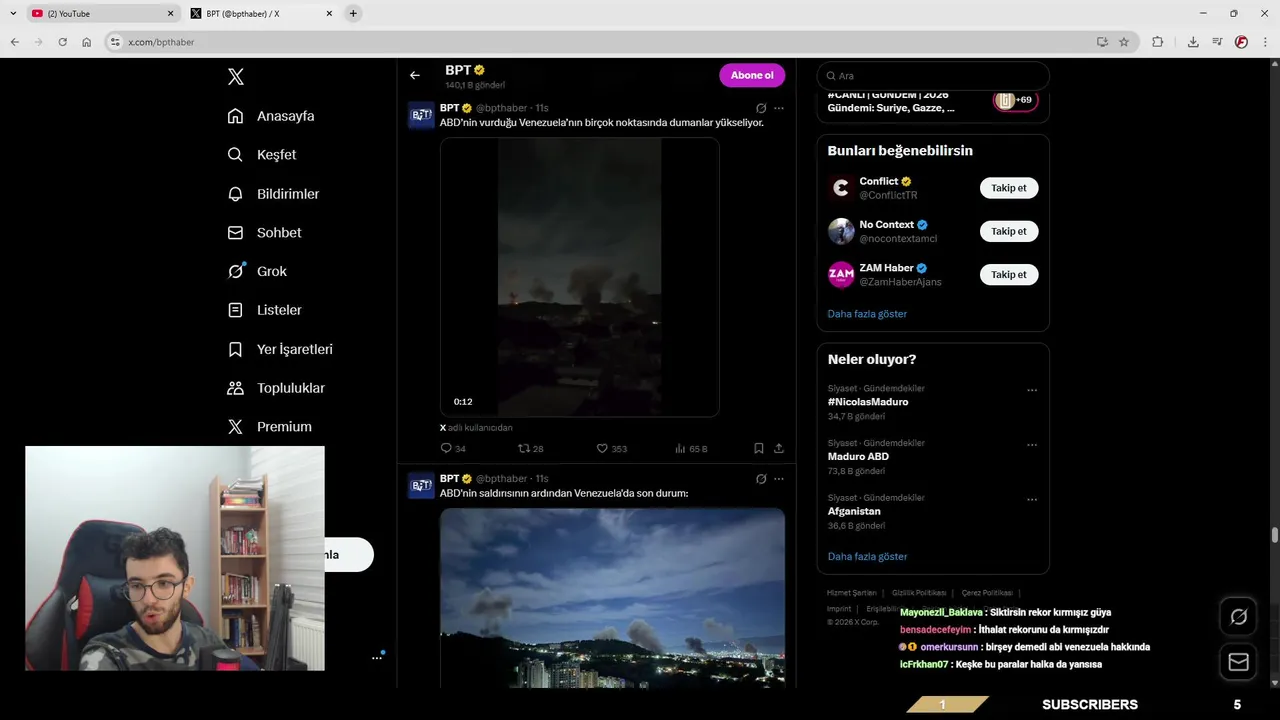This screenshot has width=1280, height=720.
Task: Open a new browser tab
Action: [x=353, y=14]
